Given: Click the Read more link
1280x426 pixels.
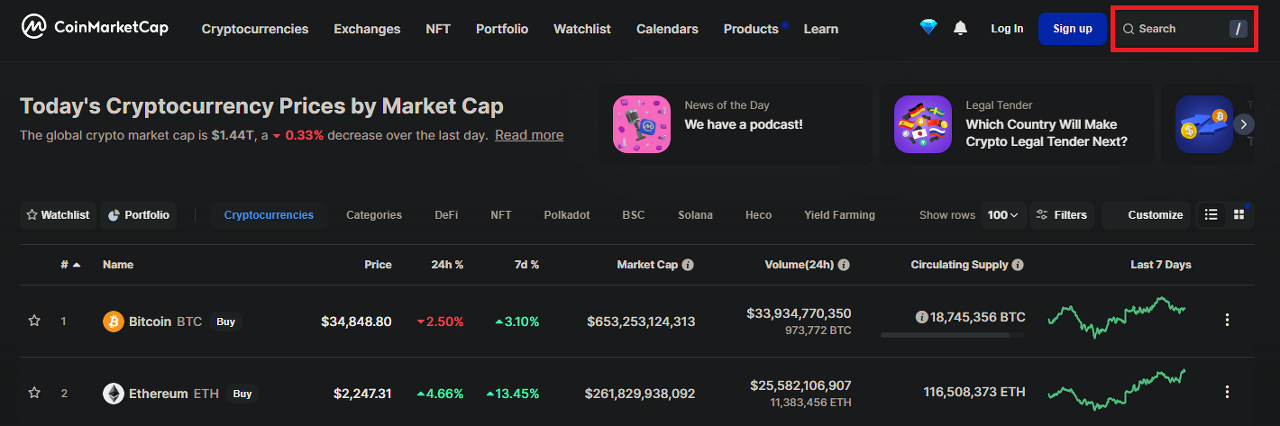Looking at the screenshot, I should click(x=529, y=135).
